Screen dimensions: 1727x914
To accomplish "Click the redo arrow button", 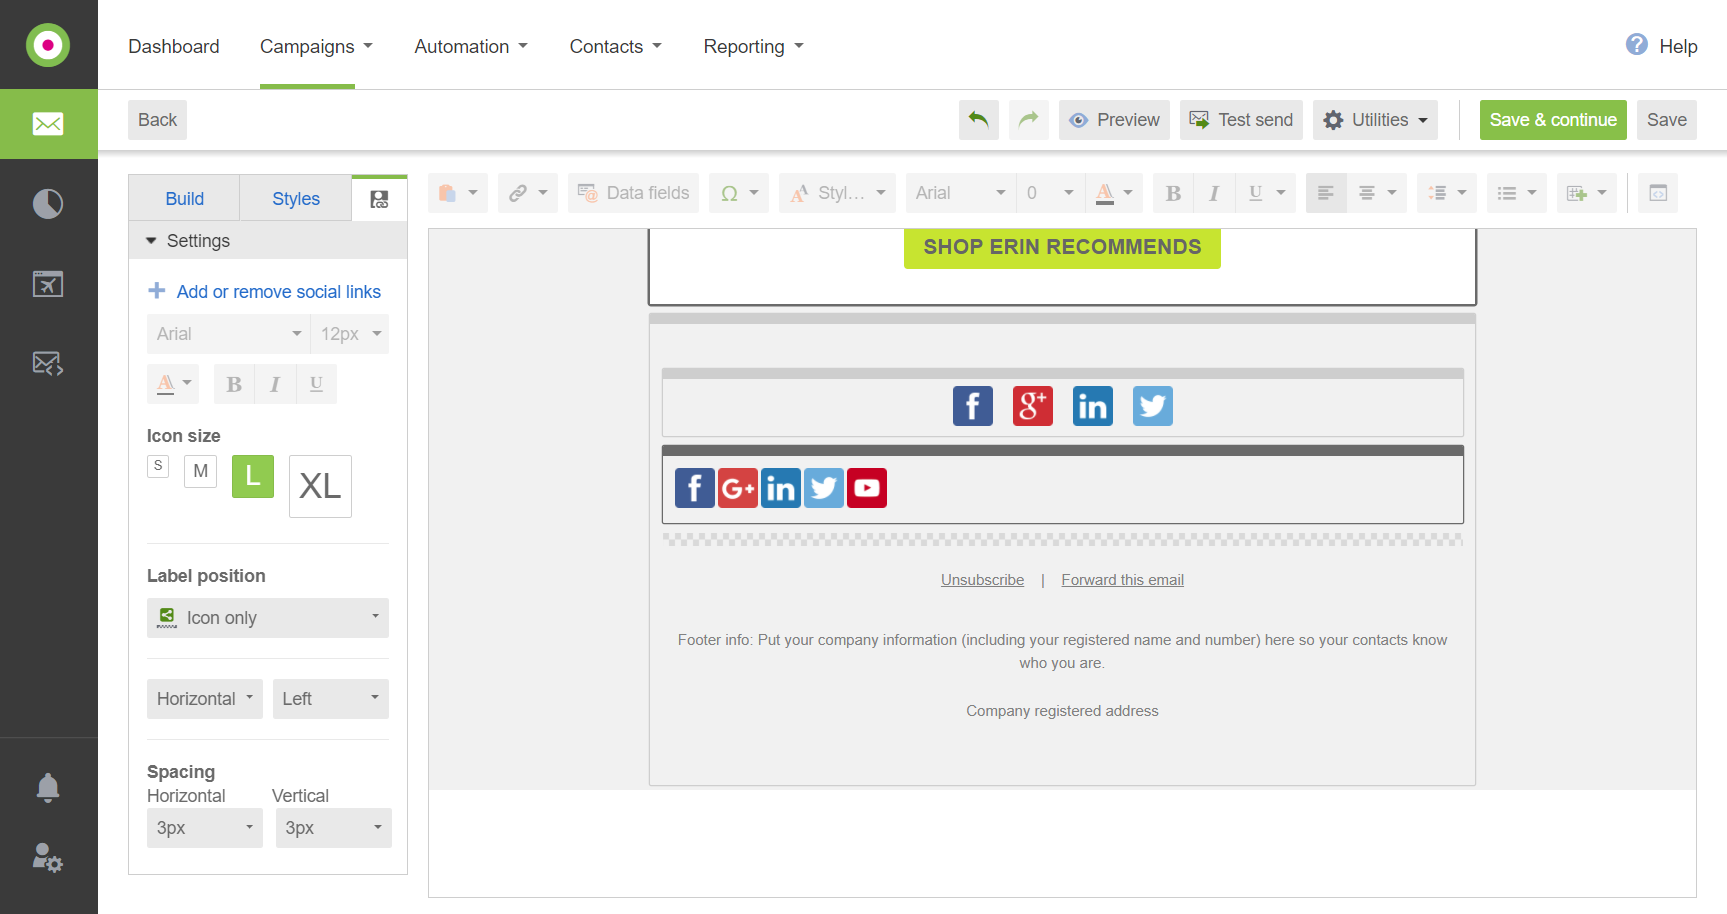I will point(1028,120).
